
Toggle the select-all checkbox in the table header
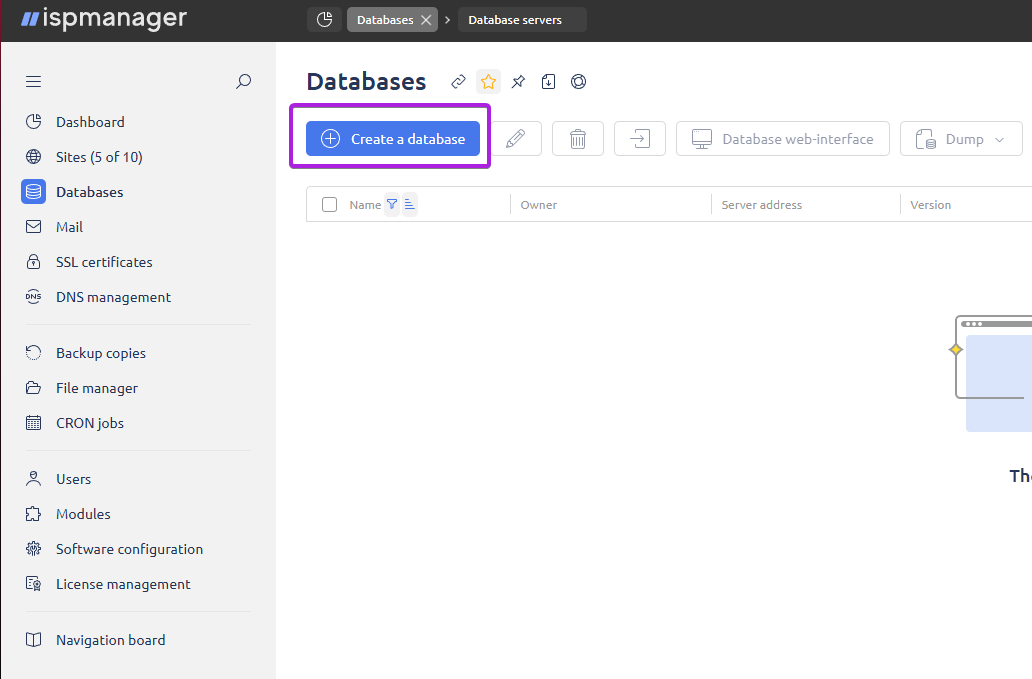pos(329,204)
